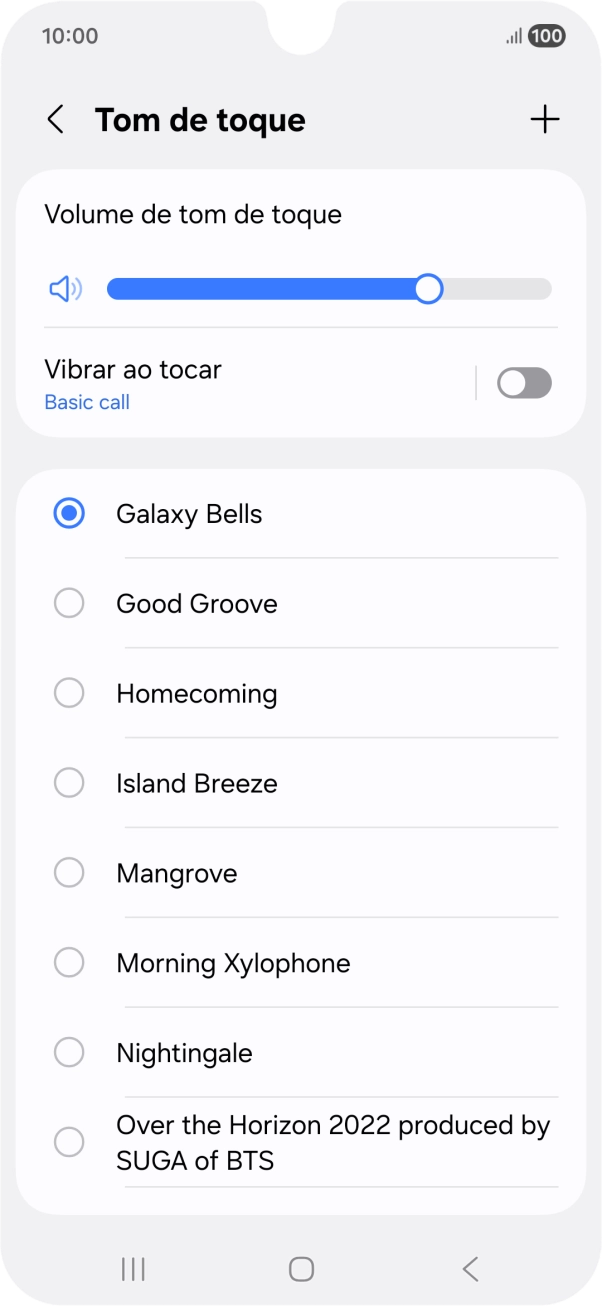
Task: Tap the plus icon to add ringtone
Action: point(545,120)
